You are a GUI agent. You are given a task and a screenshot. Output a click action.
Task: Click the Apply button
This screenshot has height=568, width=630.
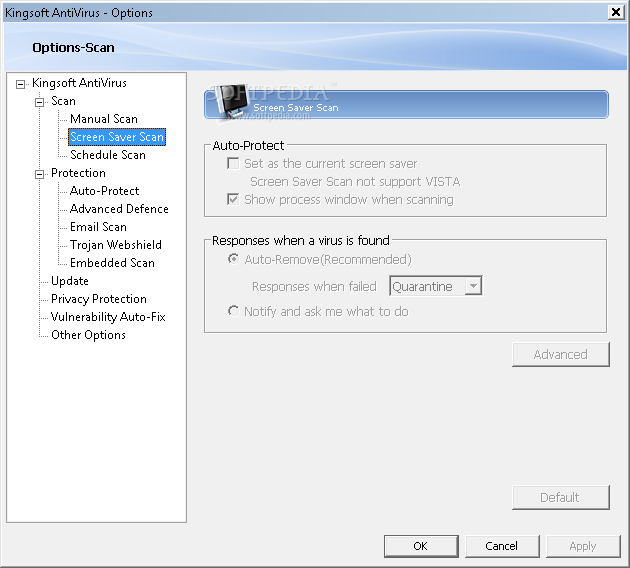pyautogui.click(x=583, y=546)
